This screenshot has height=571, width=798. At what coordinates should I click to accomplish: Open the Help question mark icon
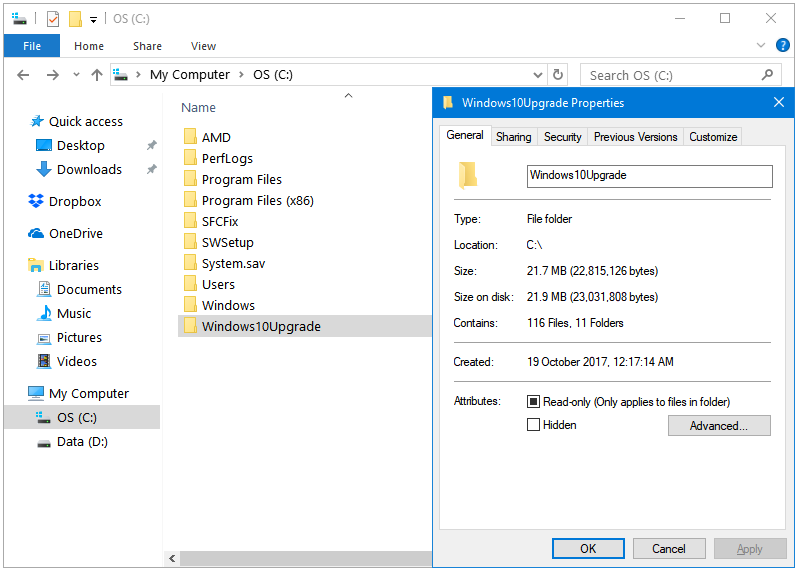(x=782, y=45)
